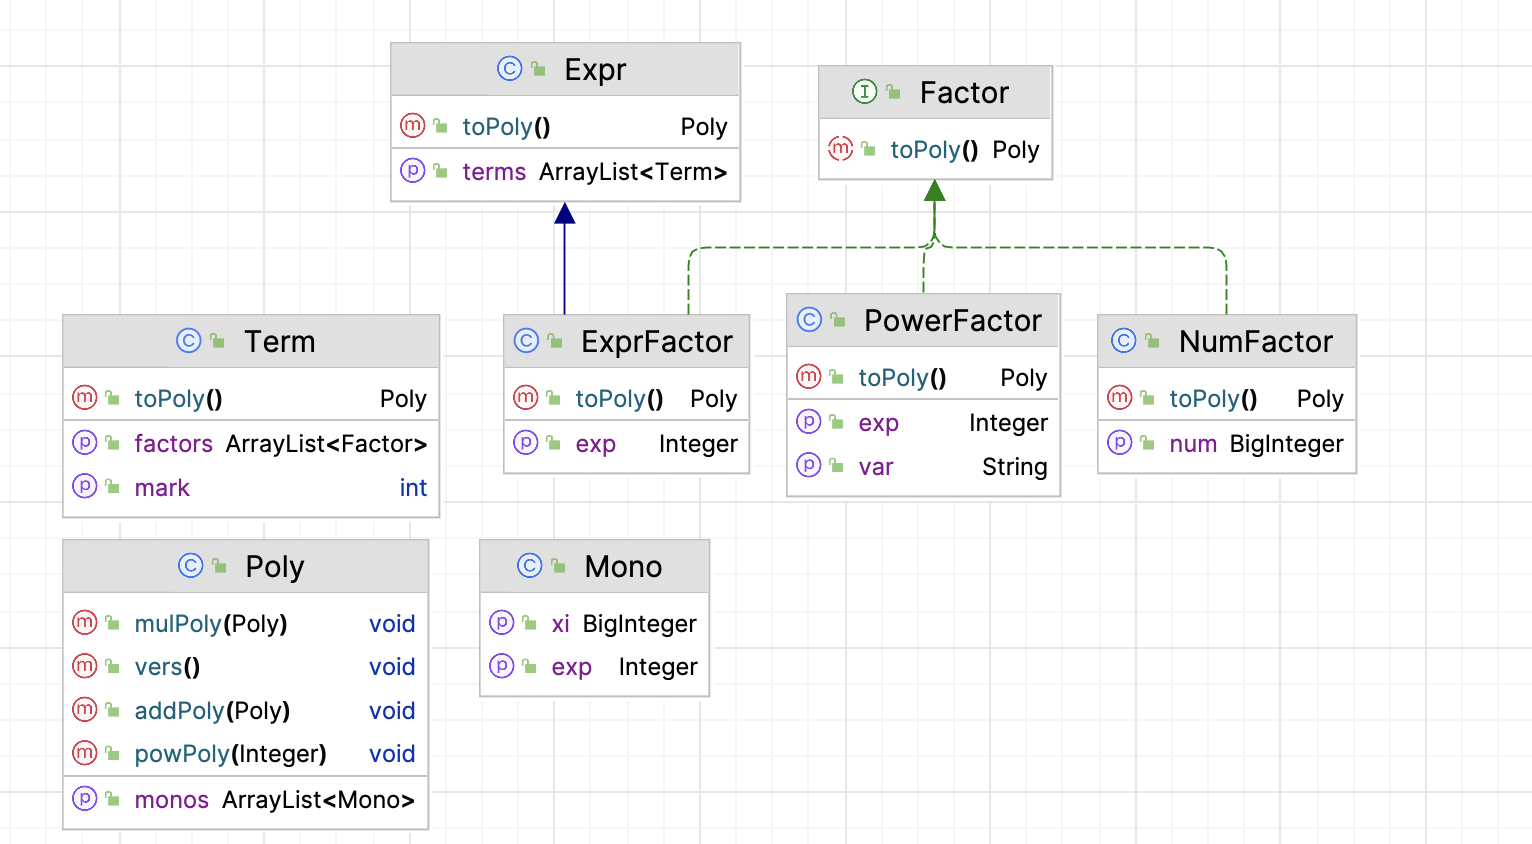The width and height of the screenshot is (1532, 844).
Task: Select the num BigInteger field
Action: (1227, 443)
